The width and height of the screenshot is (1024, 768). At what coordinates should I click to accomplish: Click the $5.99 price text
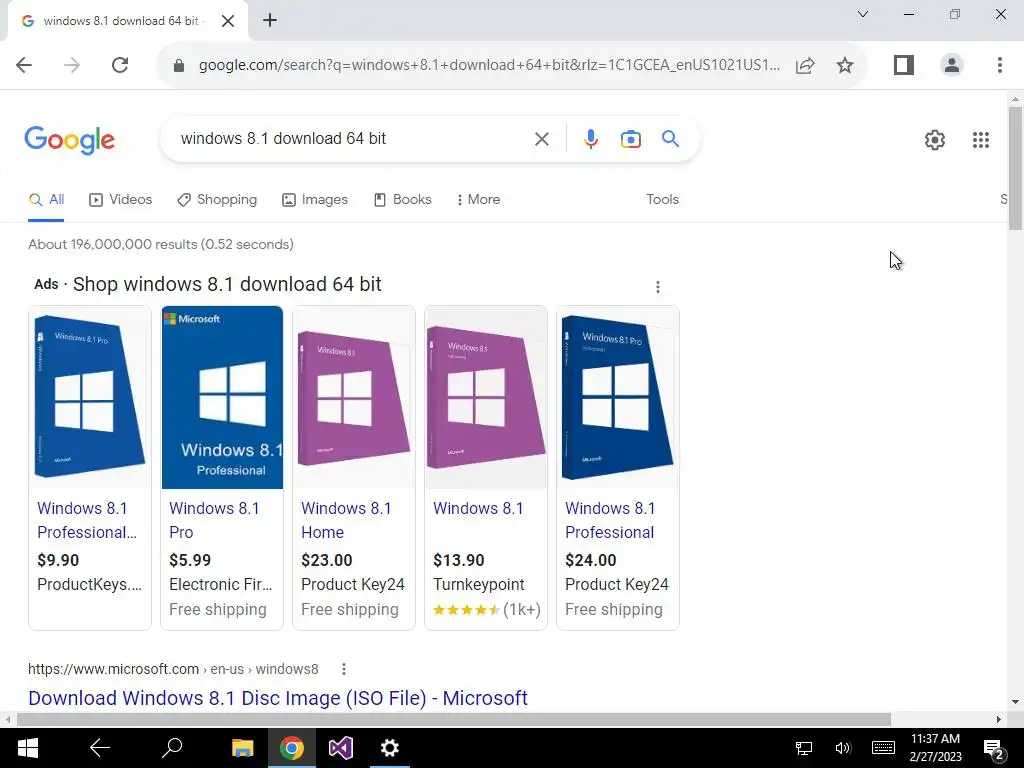point(190,560)
